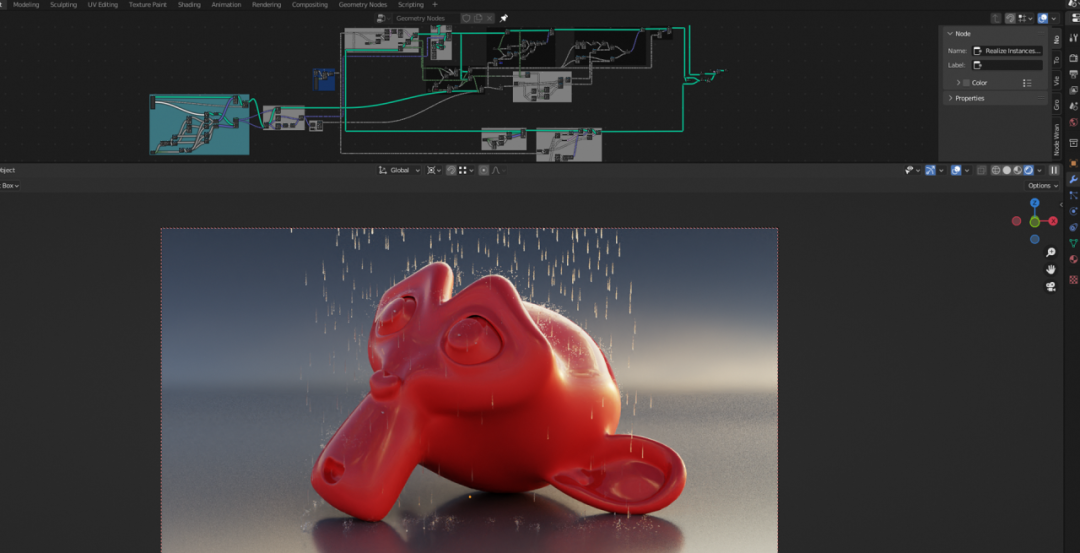Click the viewport pan hand icon

coord(1050,269)
